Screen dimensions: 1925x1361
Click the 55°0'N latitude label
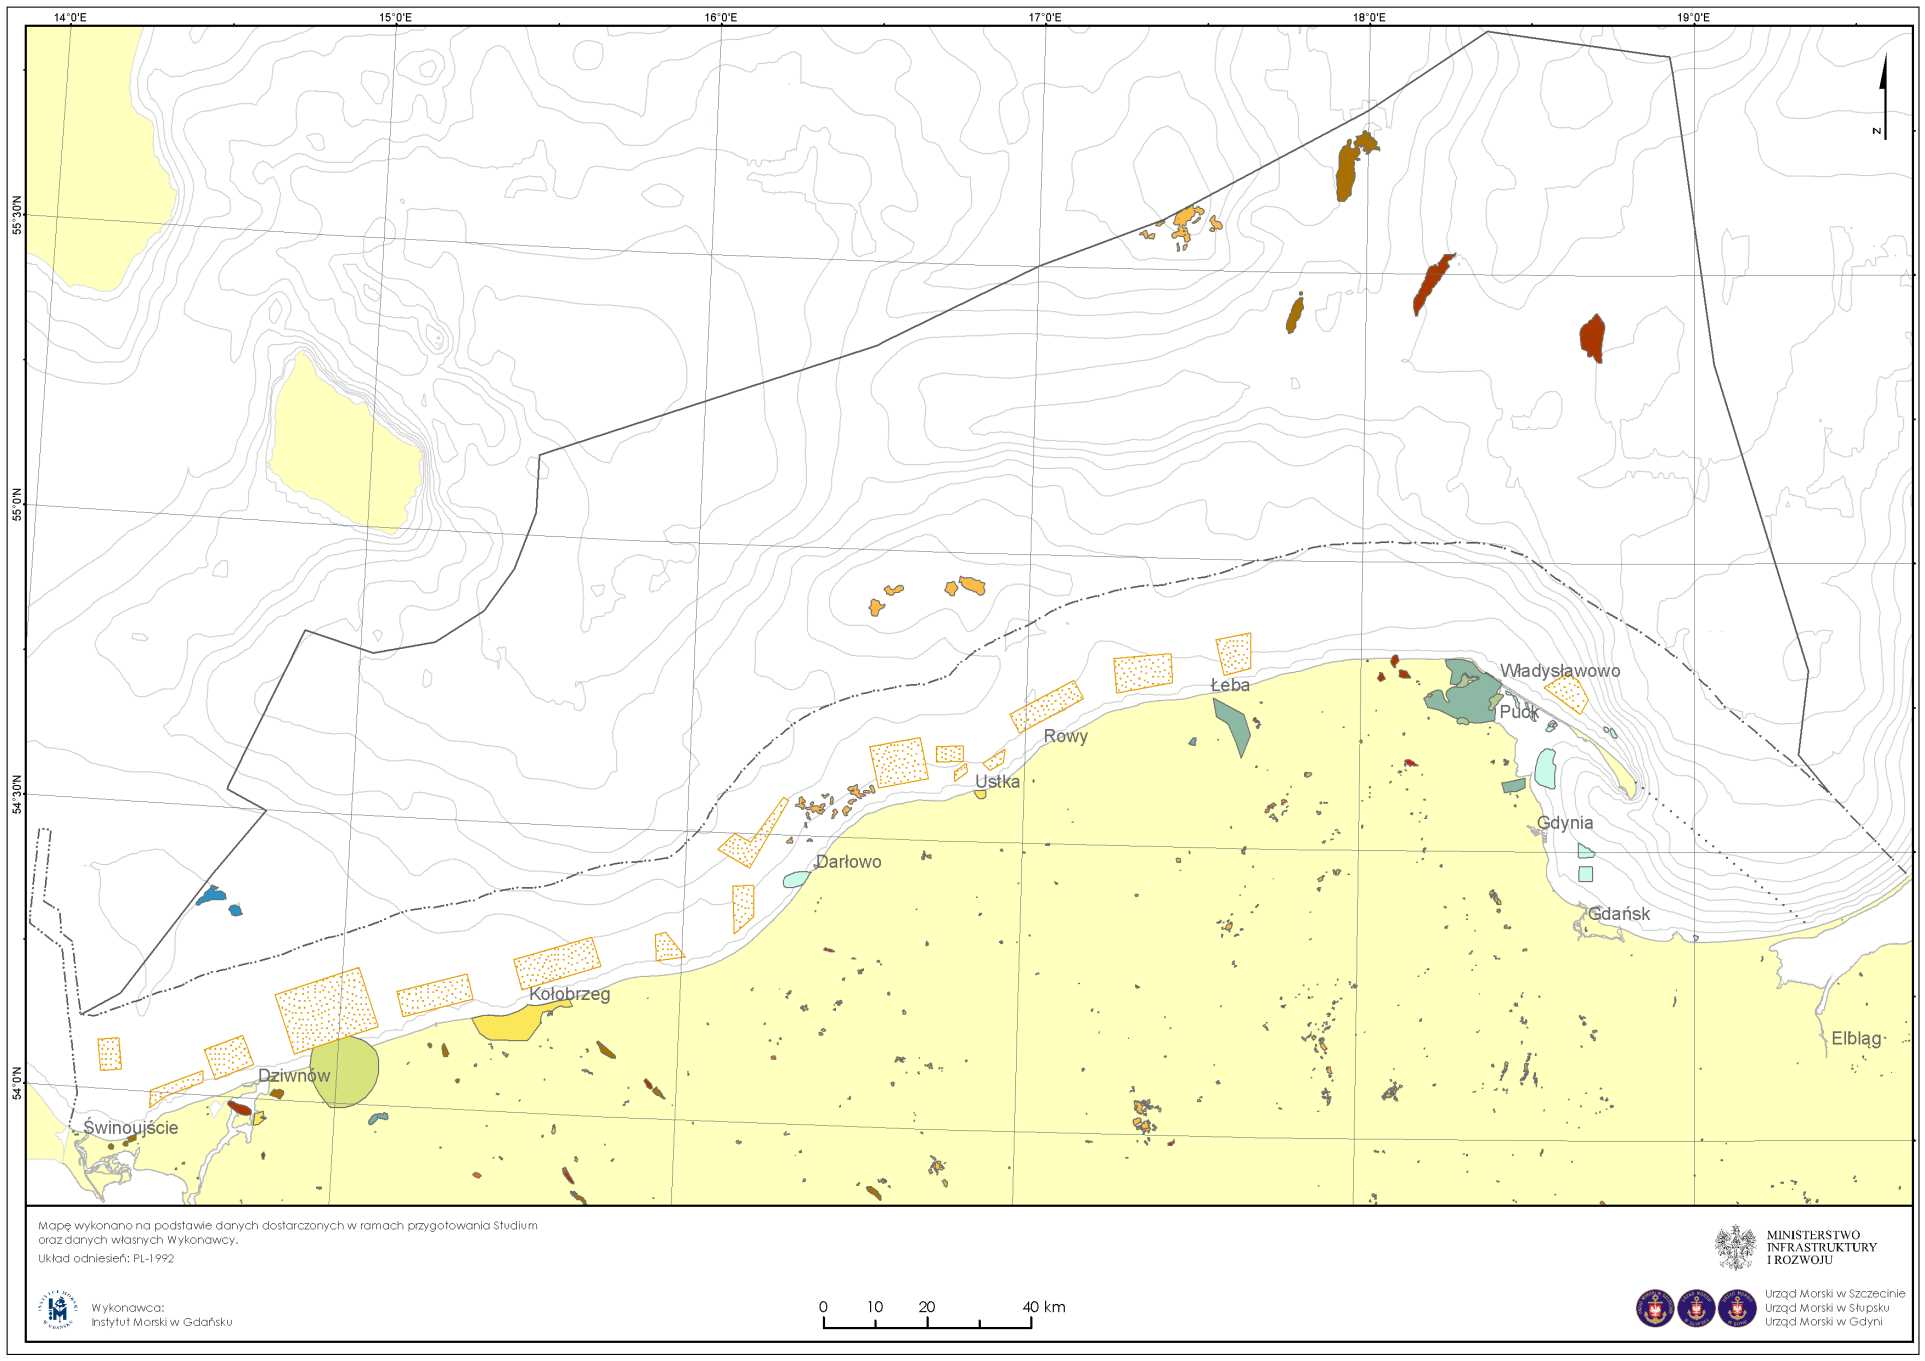[16, 505]
